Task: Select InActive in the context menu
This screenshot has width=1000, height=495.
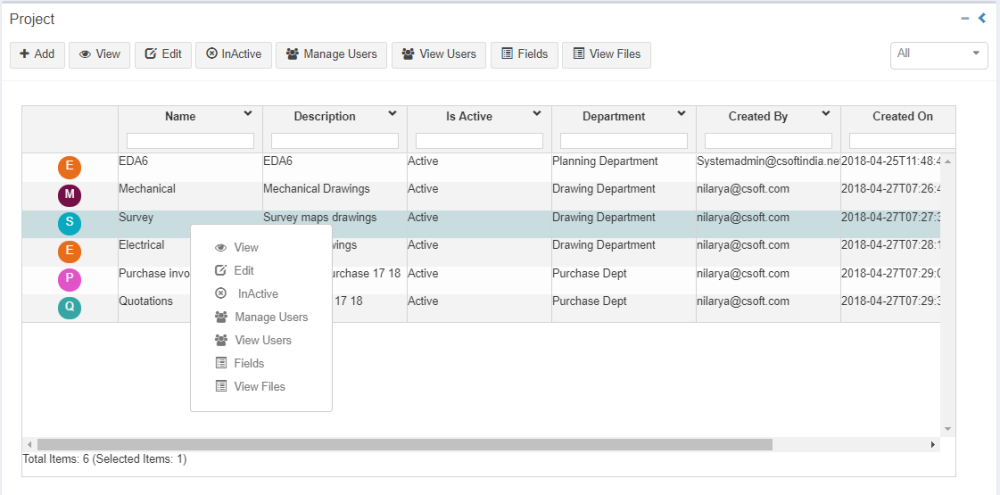Action: [257, 294]
